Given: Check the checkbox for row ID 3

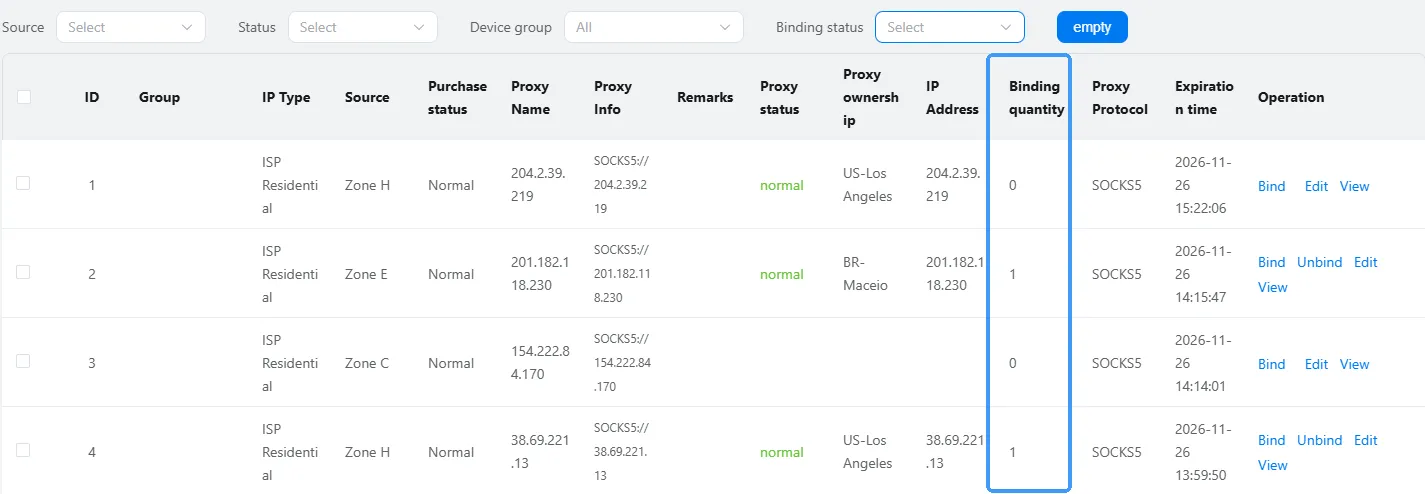Looking at the screenshot, I should point(24,362).
